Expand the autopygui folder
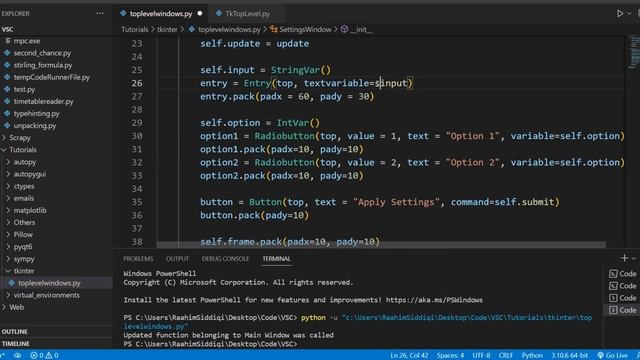This screenshot has height=360, width=640. coord(29,174)
